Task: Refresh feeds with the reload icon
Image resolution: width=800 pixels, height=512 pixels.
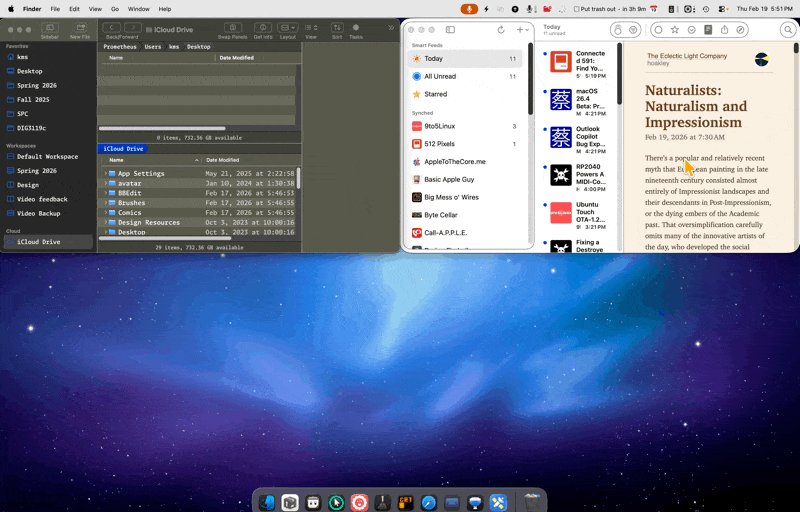Action: click(501, 30)
